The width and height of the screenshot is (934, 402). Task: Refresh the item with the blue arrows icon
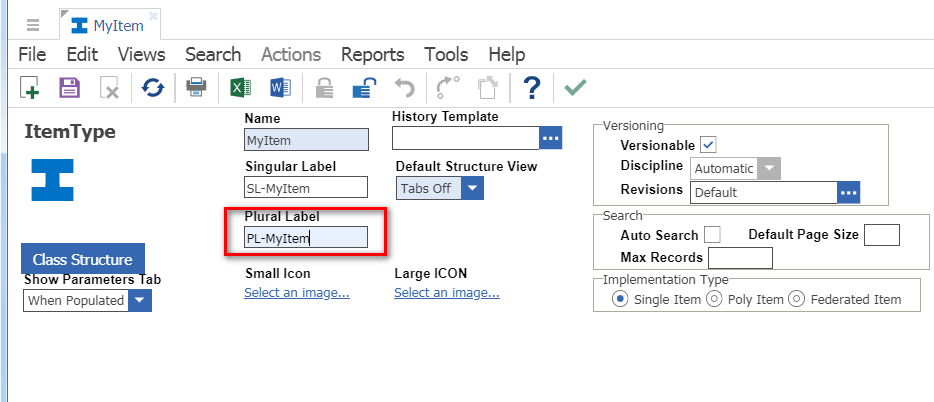pyautogui.click(x=153, y=88)
